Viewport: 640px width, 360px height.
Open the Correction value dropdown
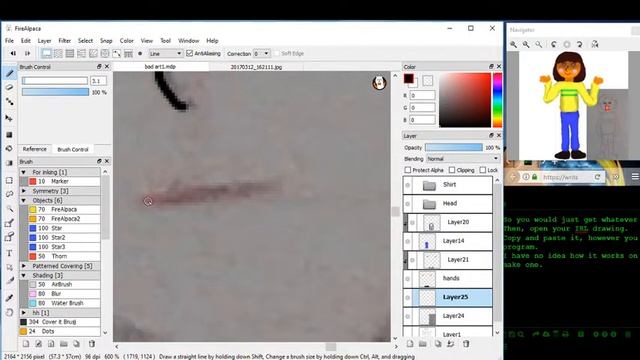261,53
